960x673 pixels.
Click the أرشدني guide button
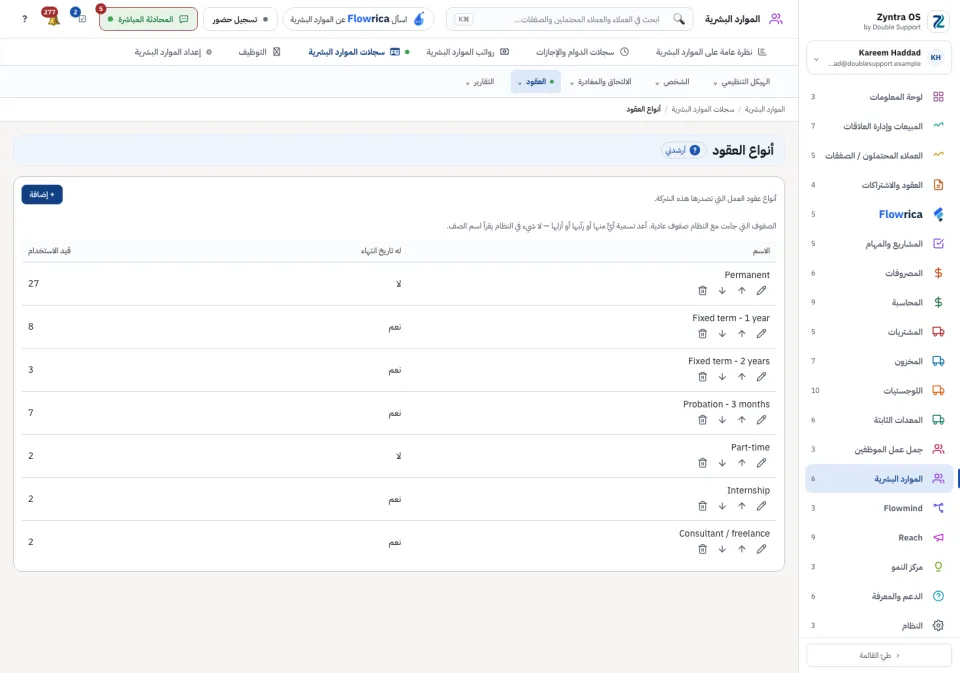click(683, 150)
